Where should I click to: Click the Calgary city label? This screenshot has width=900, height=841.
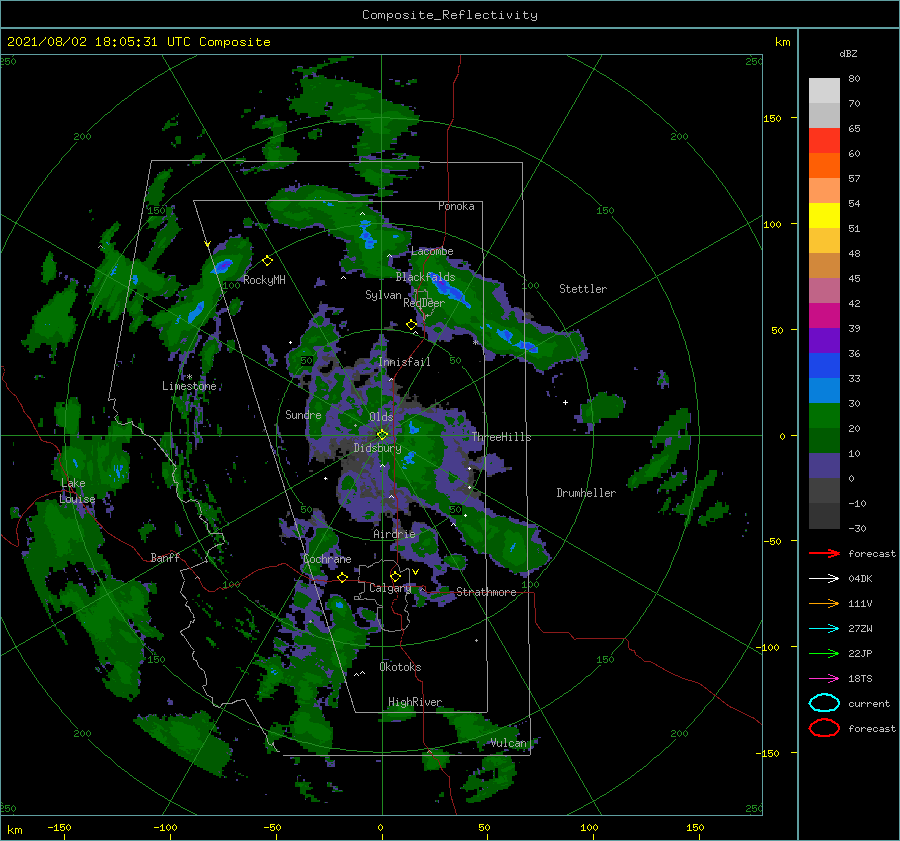tap(390, 588)
